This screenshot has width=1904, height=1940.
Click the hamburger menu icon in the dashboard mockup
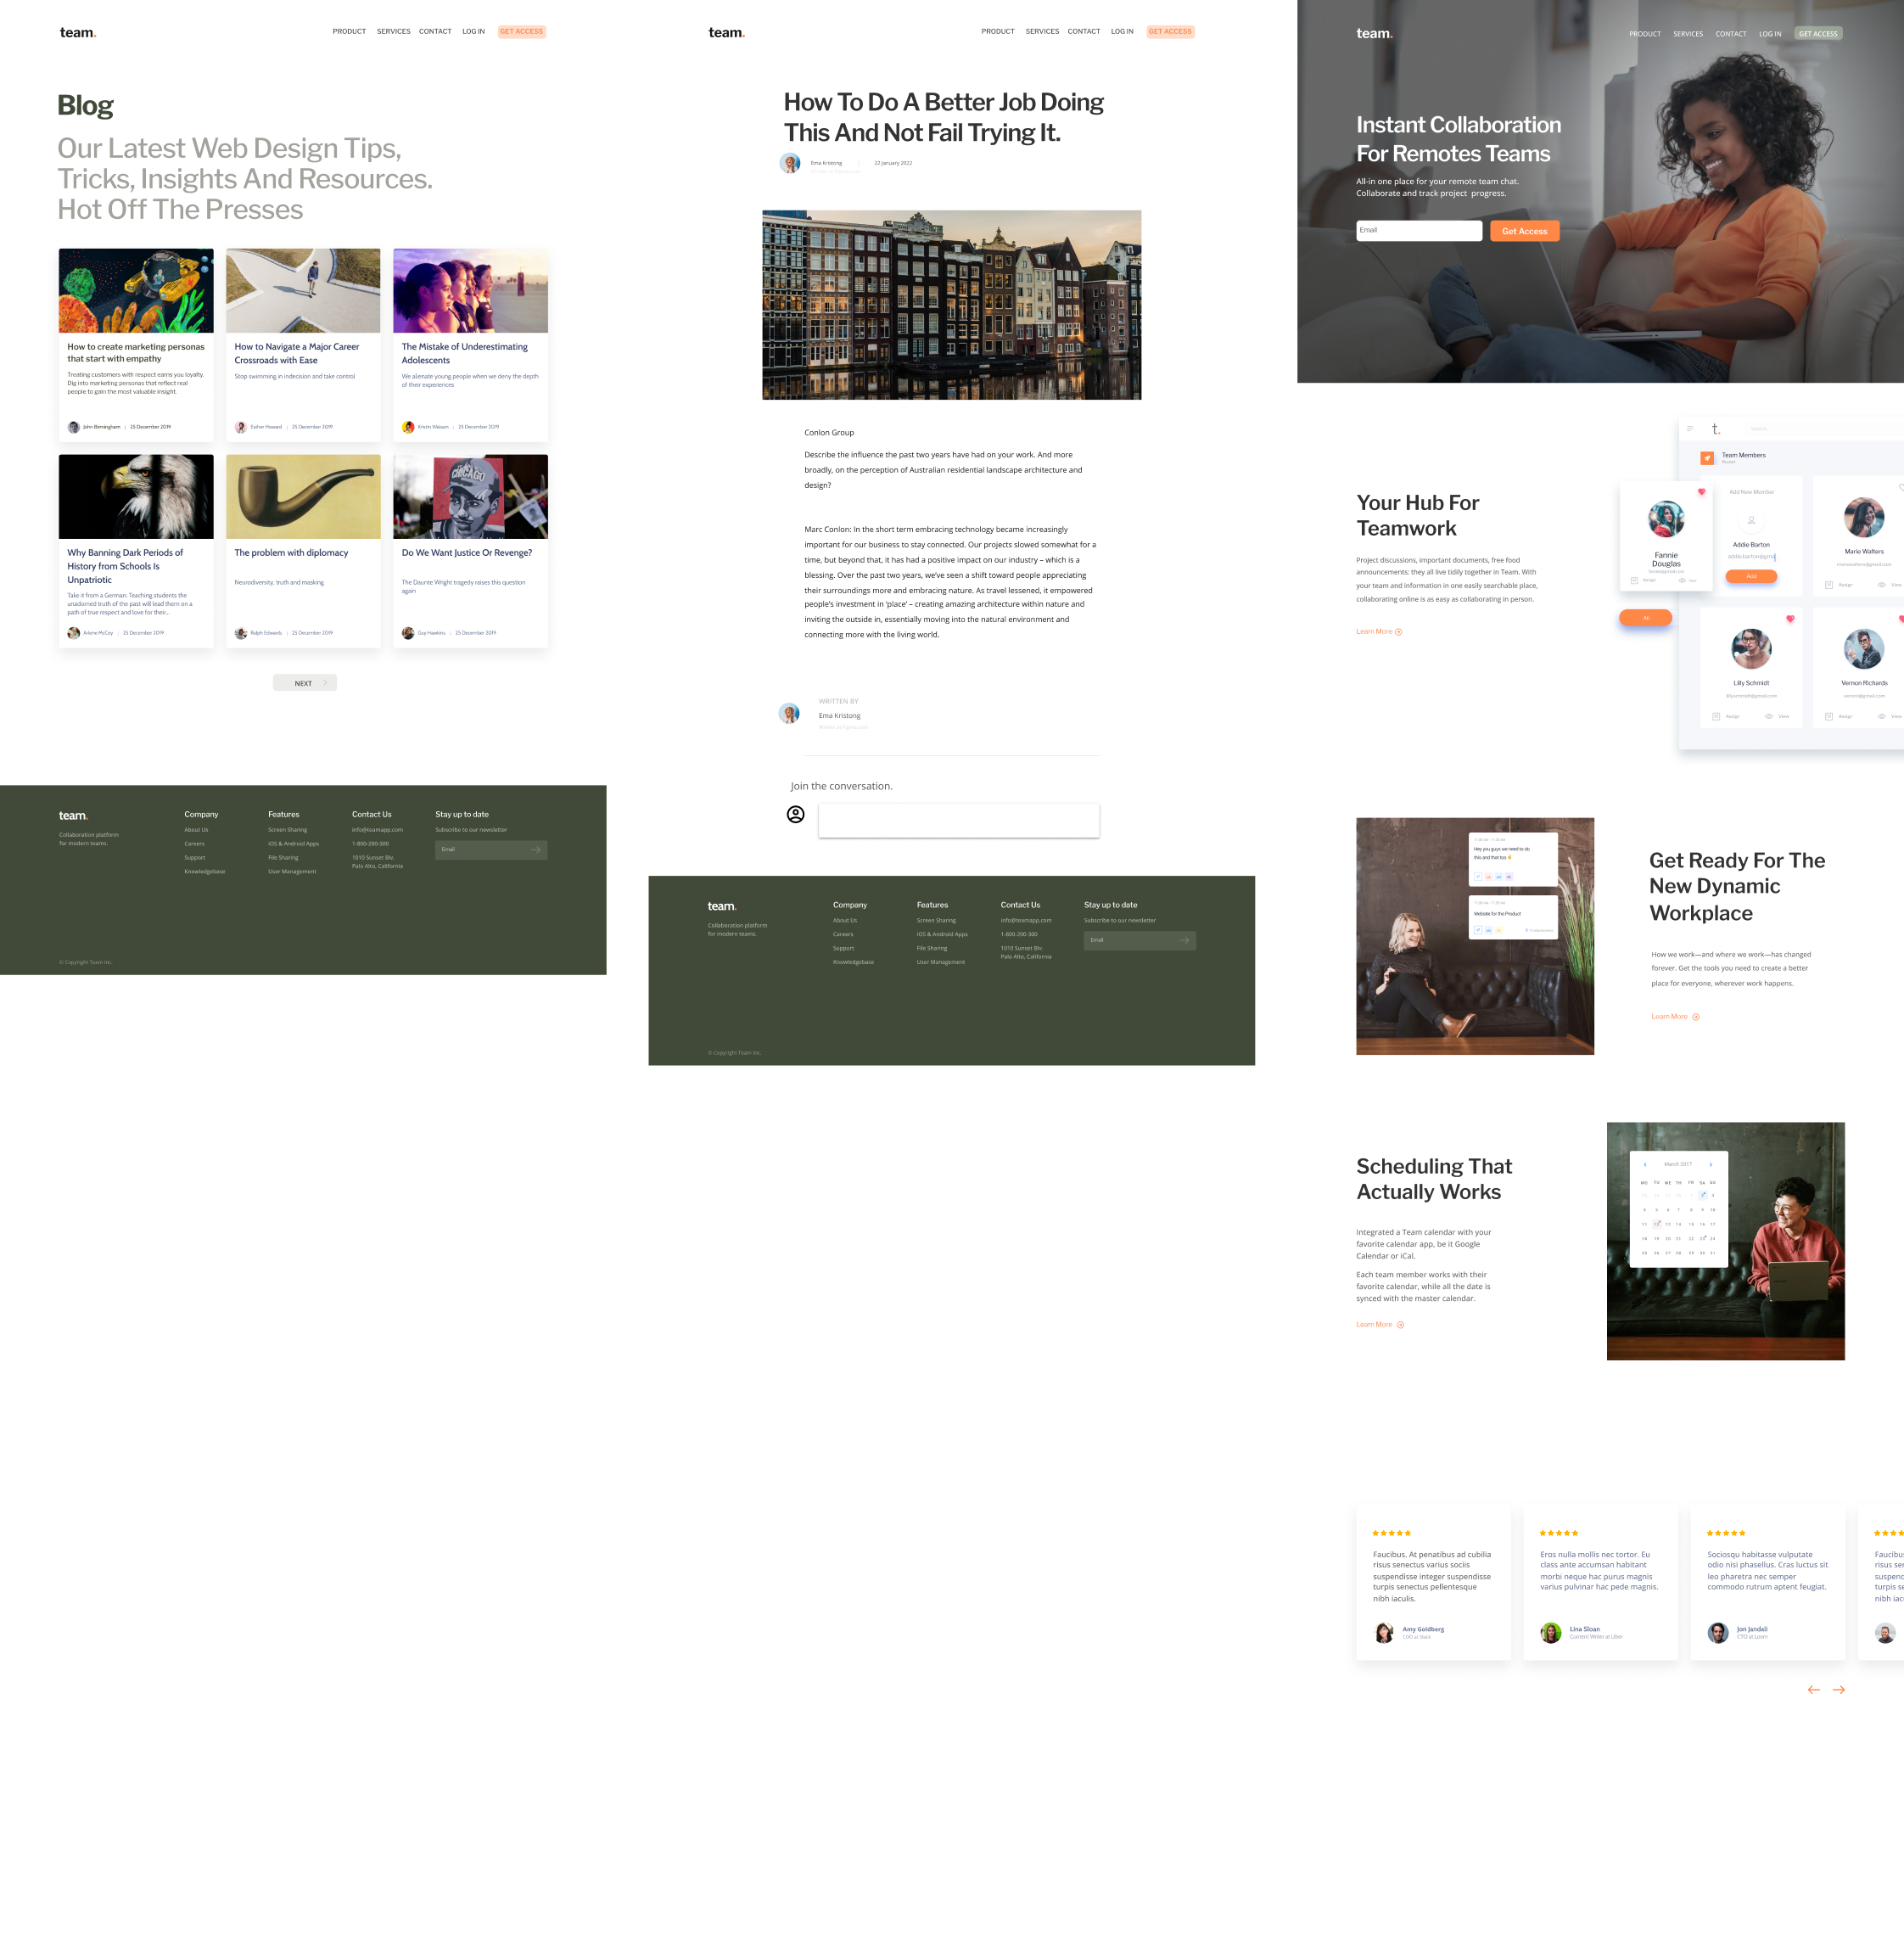(1690, 429)
